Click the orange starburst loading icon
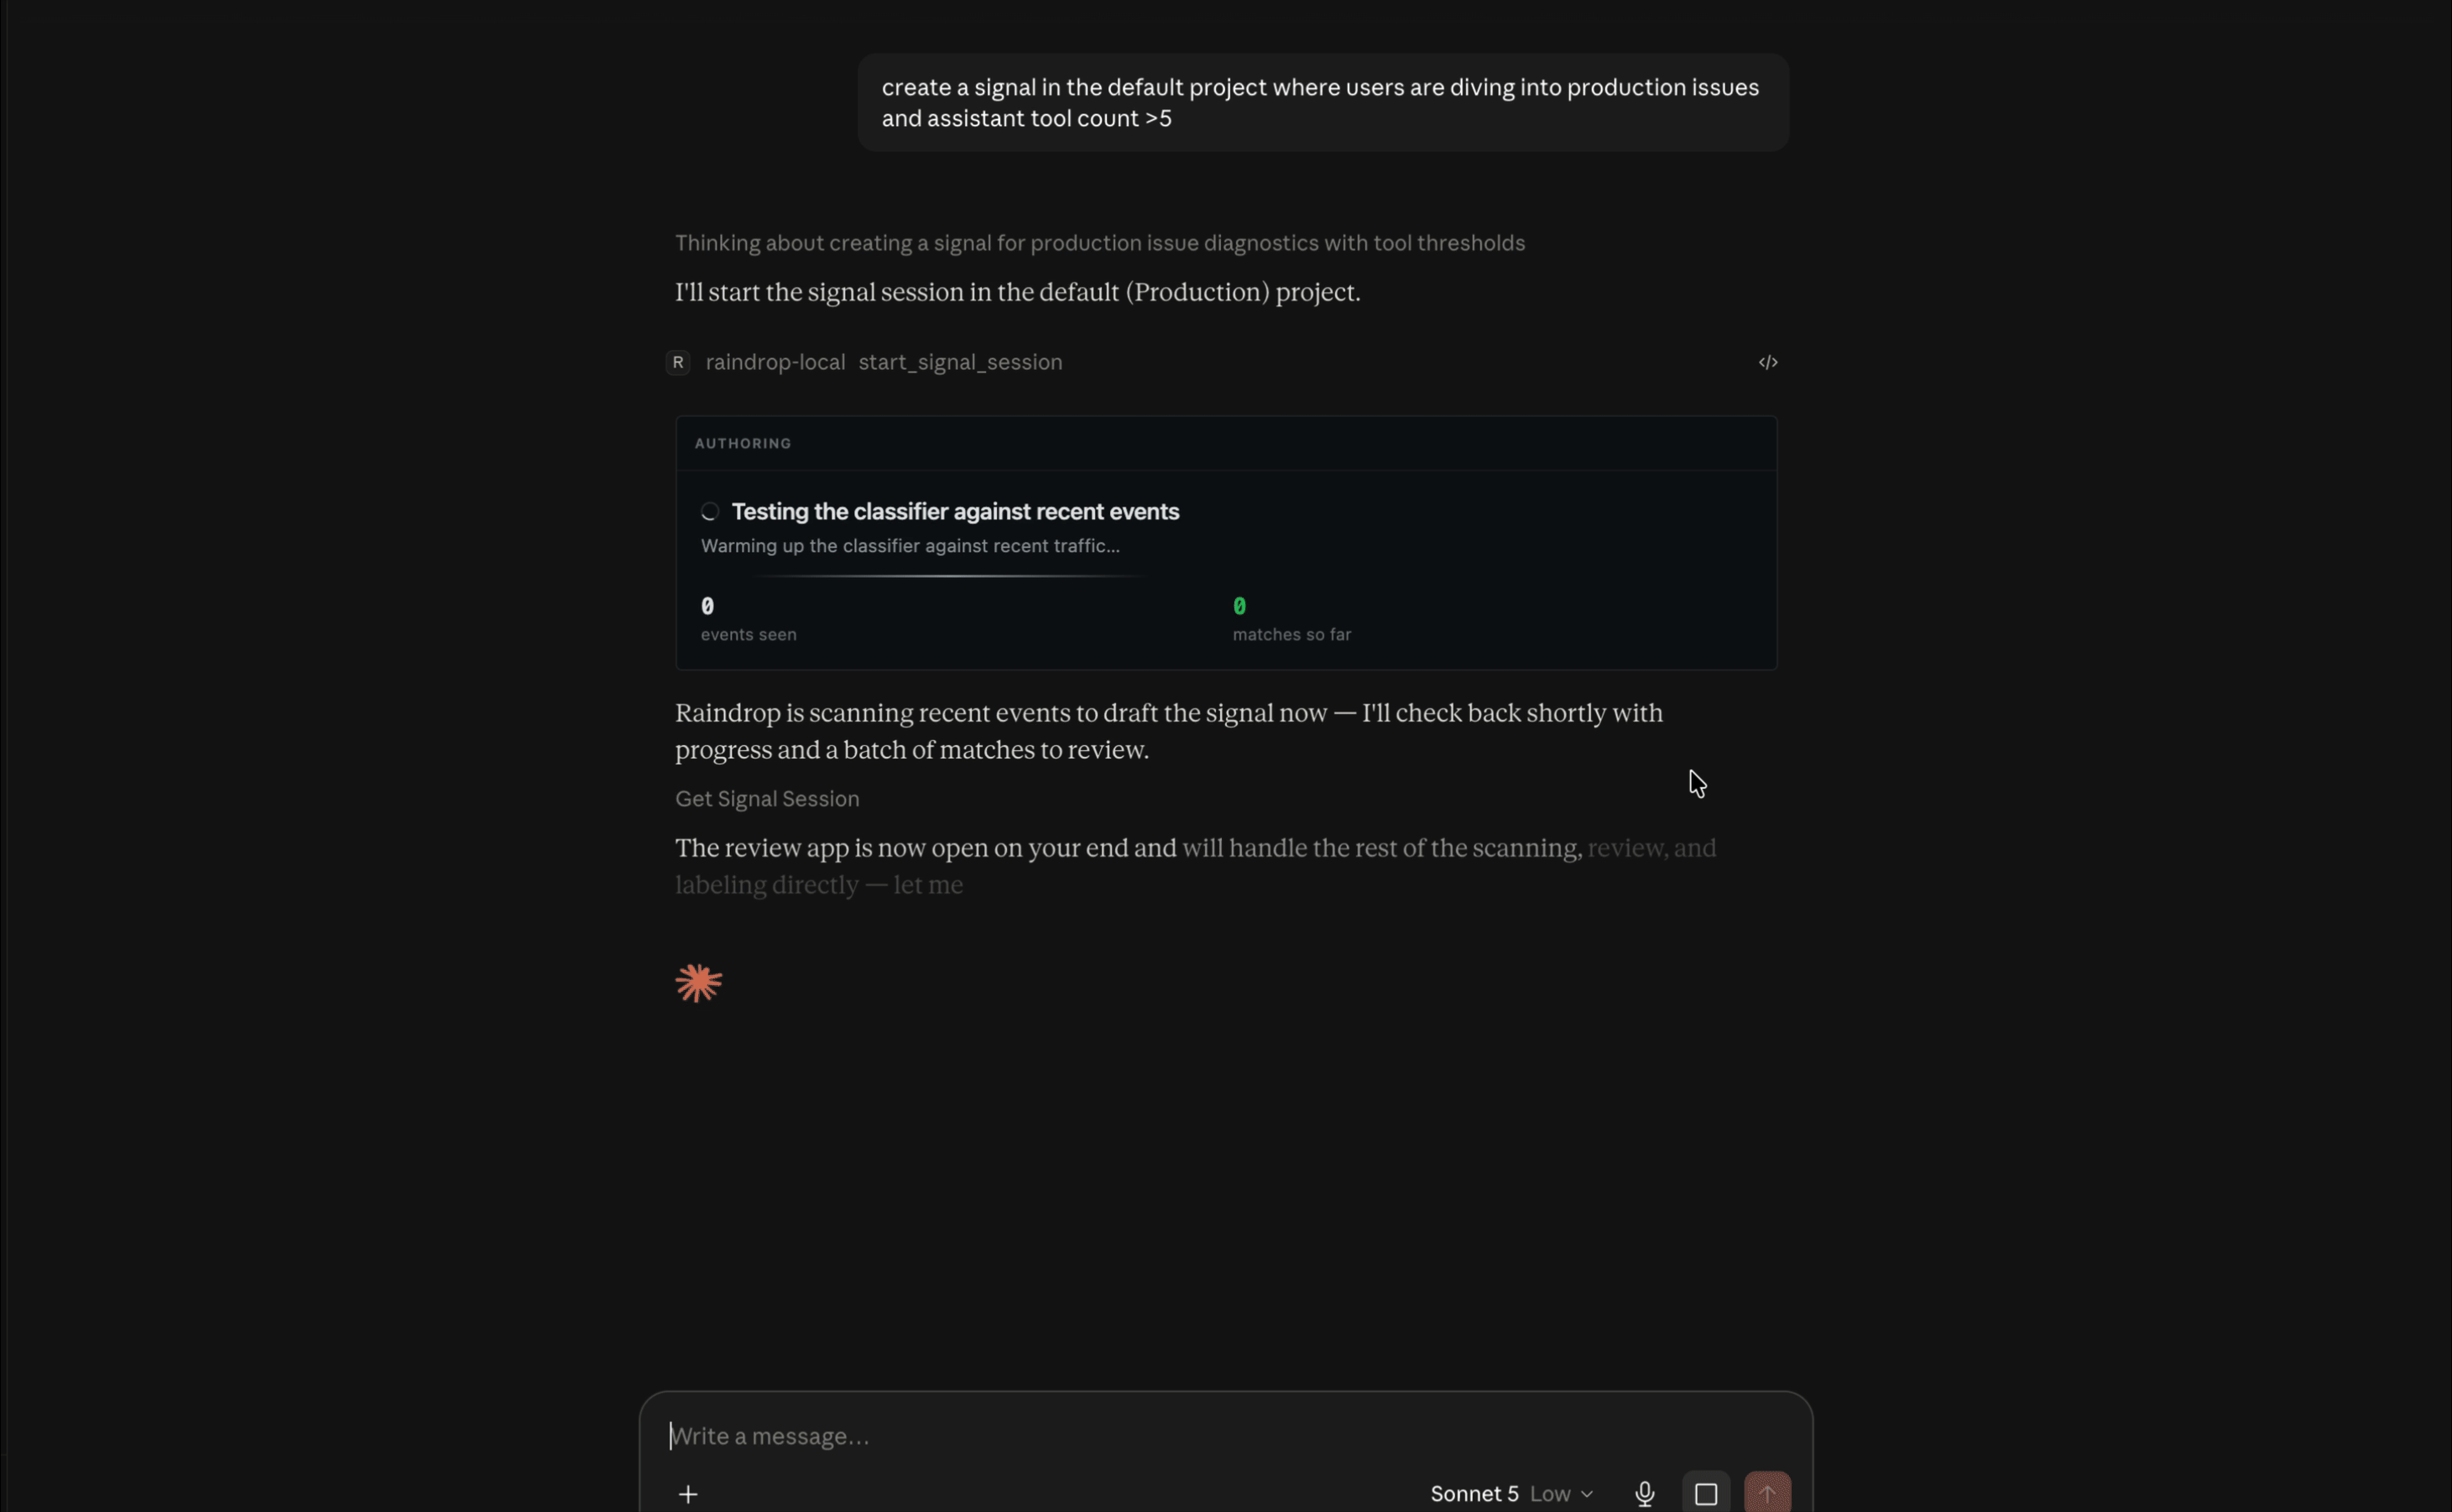This screenshot has width=2452, height=1512. [698, 983]
